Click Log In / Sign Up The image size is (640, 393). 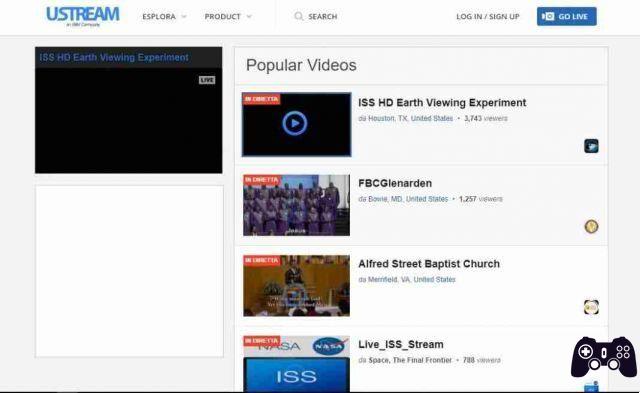[488, 17]
